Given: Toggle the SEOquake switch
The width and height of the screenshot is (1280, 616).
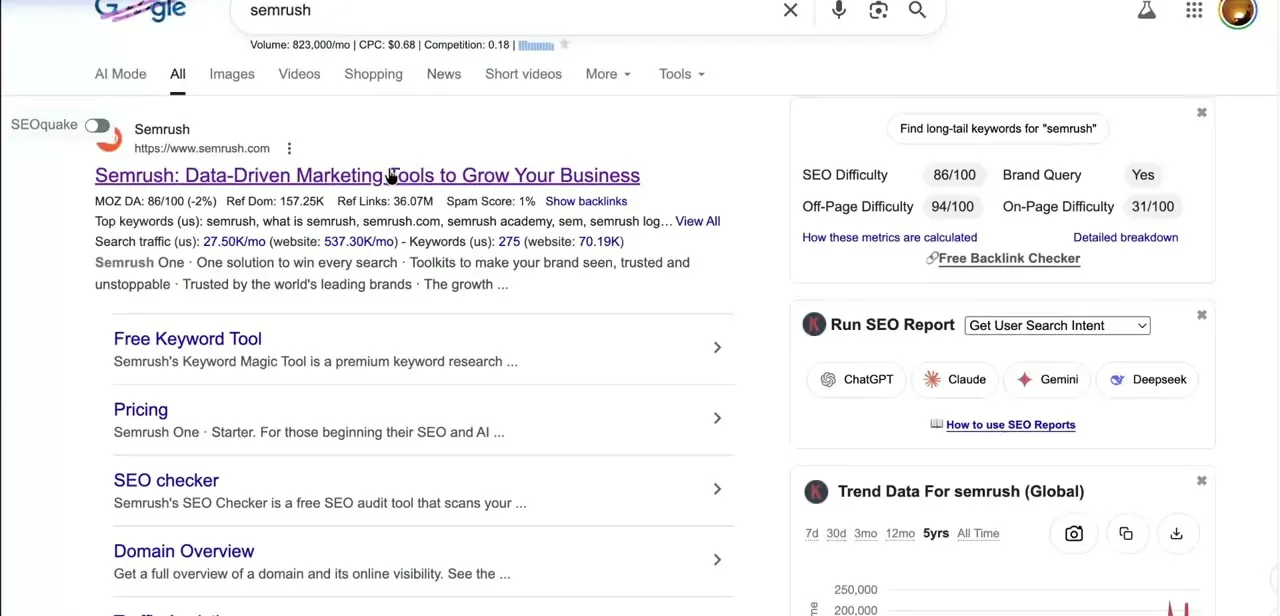Looking at the screenshot, I should pyautogui.click(x=97, y=125).
